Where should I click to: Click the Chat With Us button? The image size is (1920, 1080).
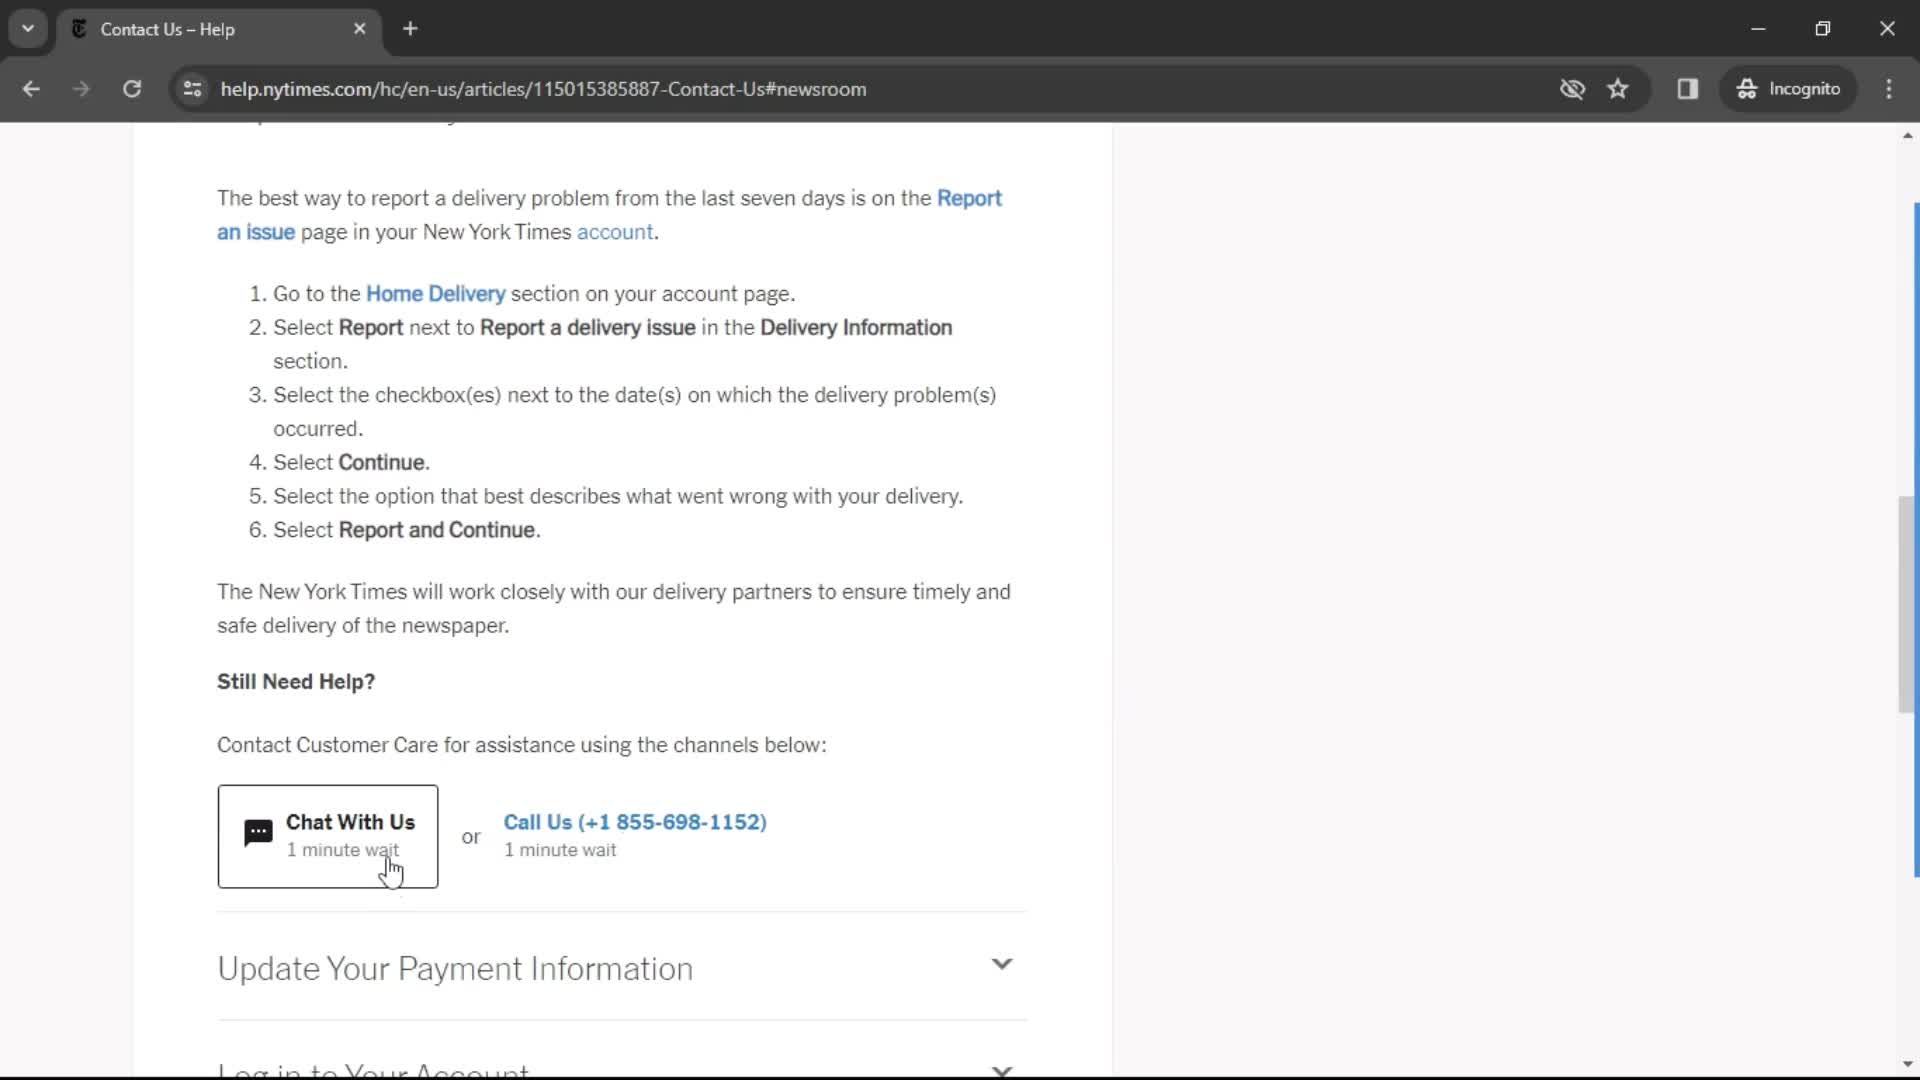[327, 835]
